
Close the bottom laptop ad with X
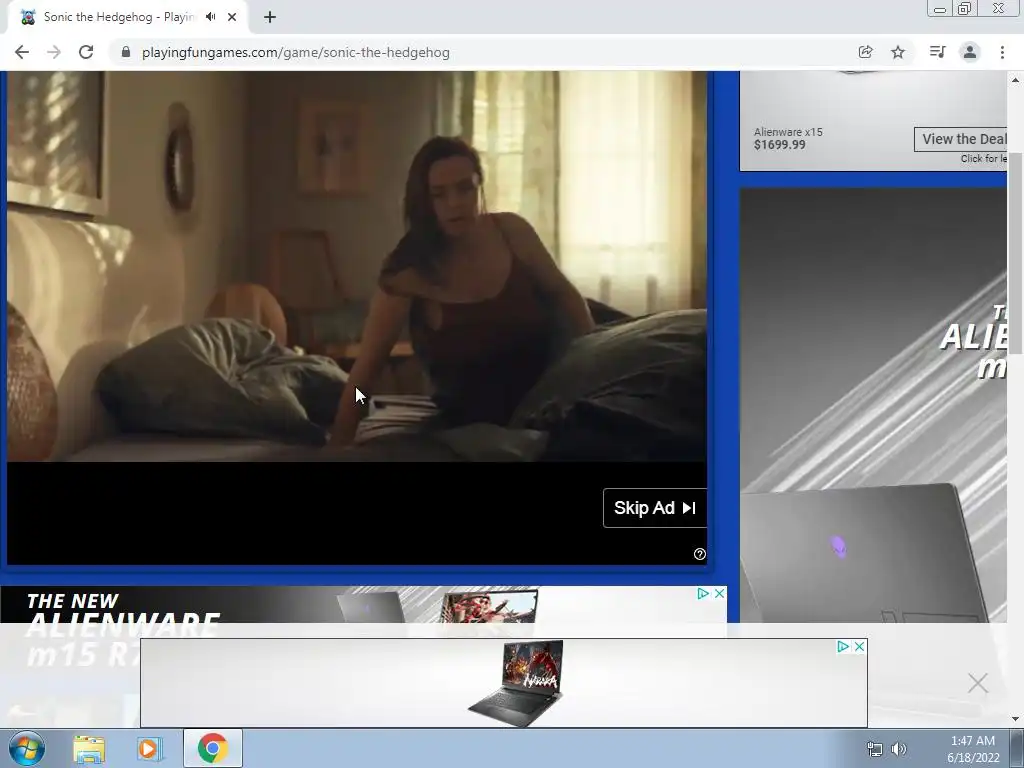pyautogui.click(x=859, y=646)
